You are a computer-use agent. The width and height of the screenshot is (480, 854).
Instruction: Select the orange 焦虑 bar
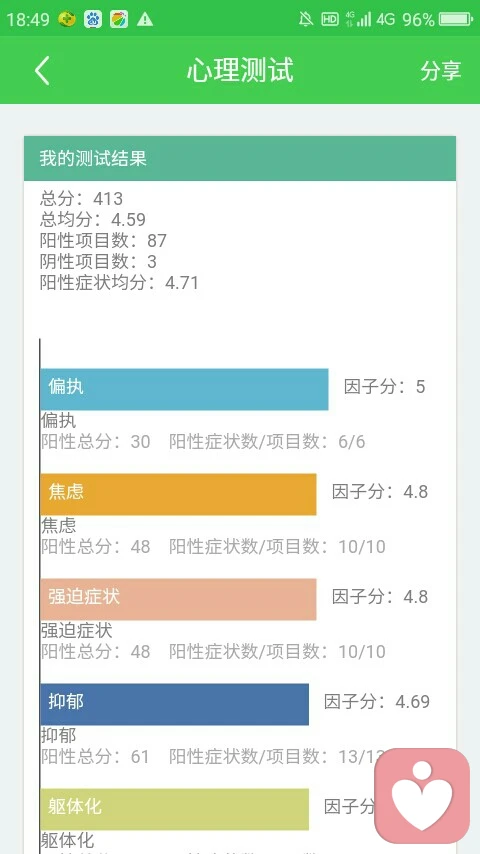pos(178,494)
